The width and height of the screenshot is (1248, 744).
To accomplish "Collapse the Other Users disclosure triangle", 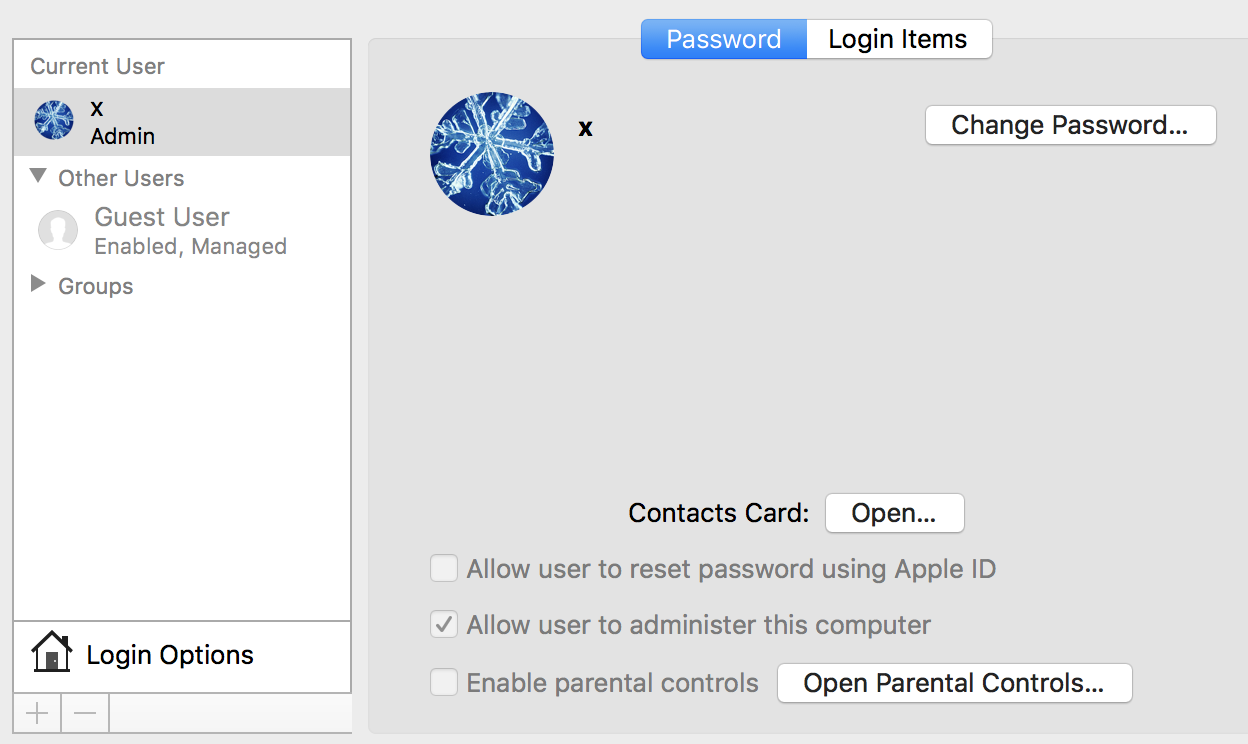I will (38, 177).
